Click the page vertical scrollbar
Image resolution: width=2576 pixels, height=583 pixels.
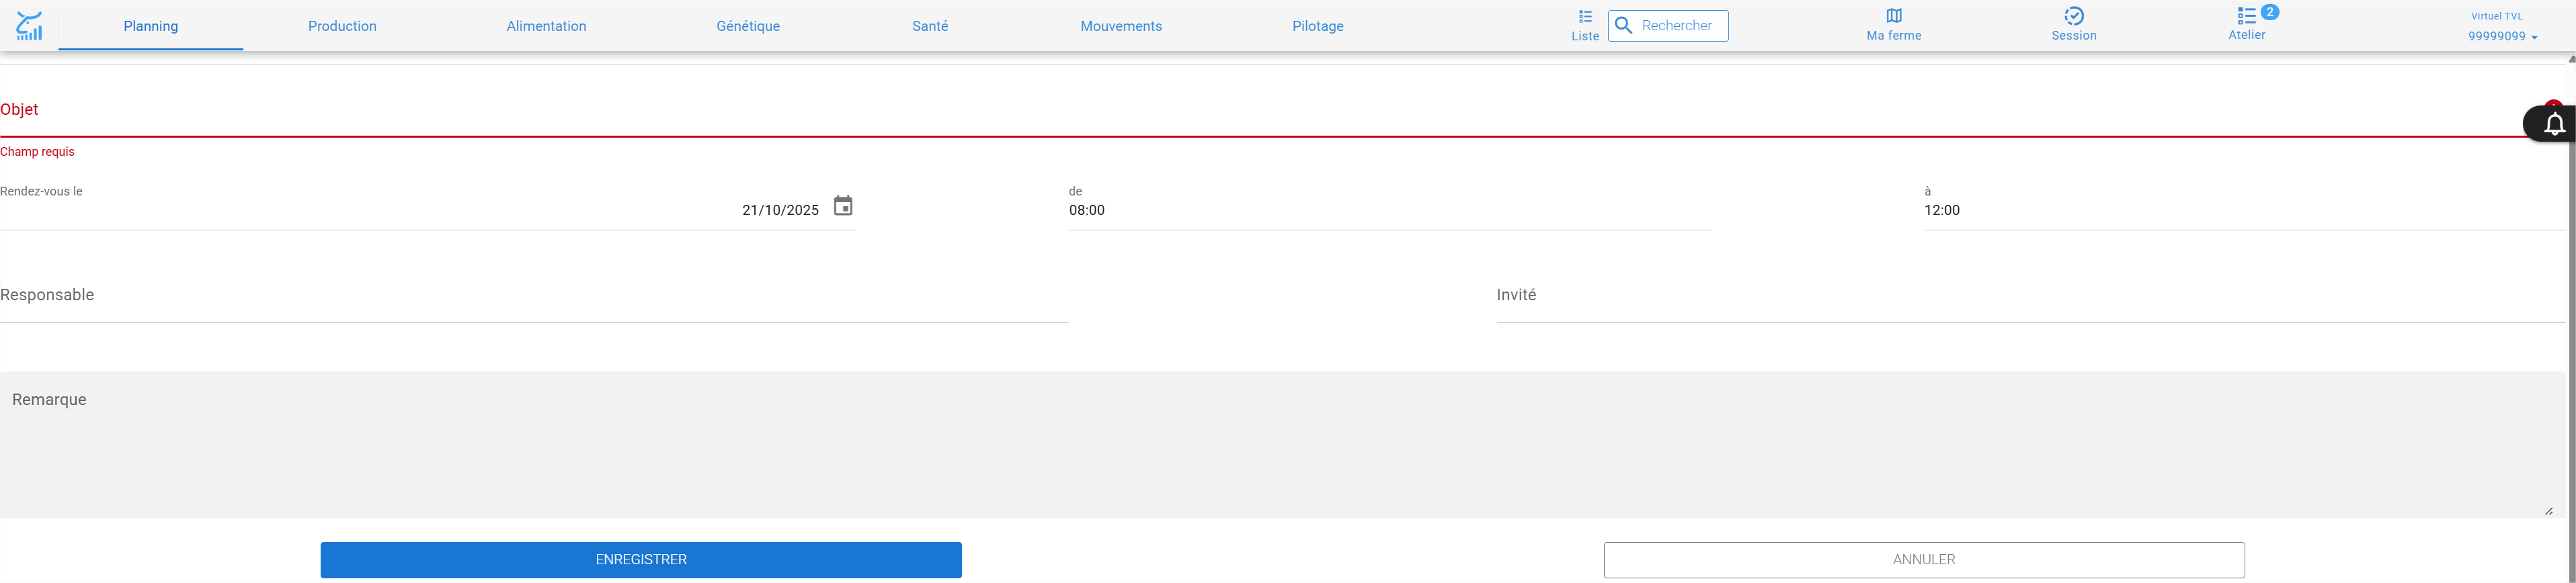[2571, 318]
